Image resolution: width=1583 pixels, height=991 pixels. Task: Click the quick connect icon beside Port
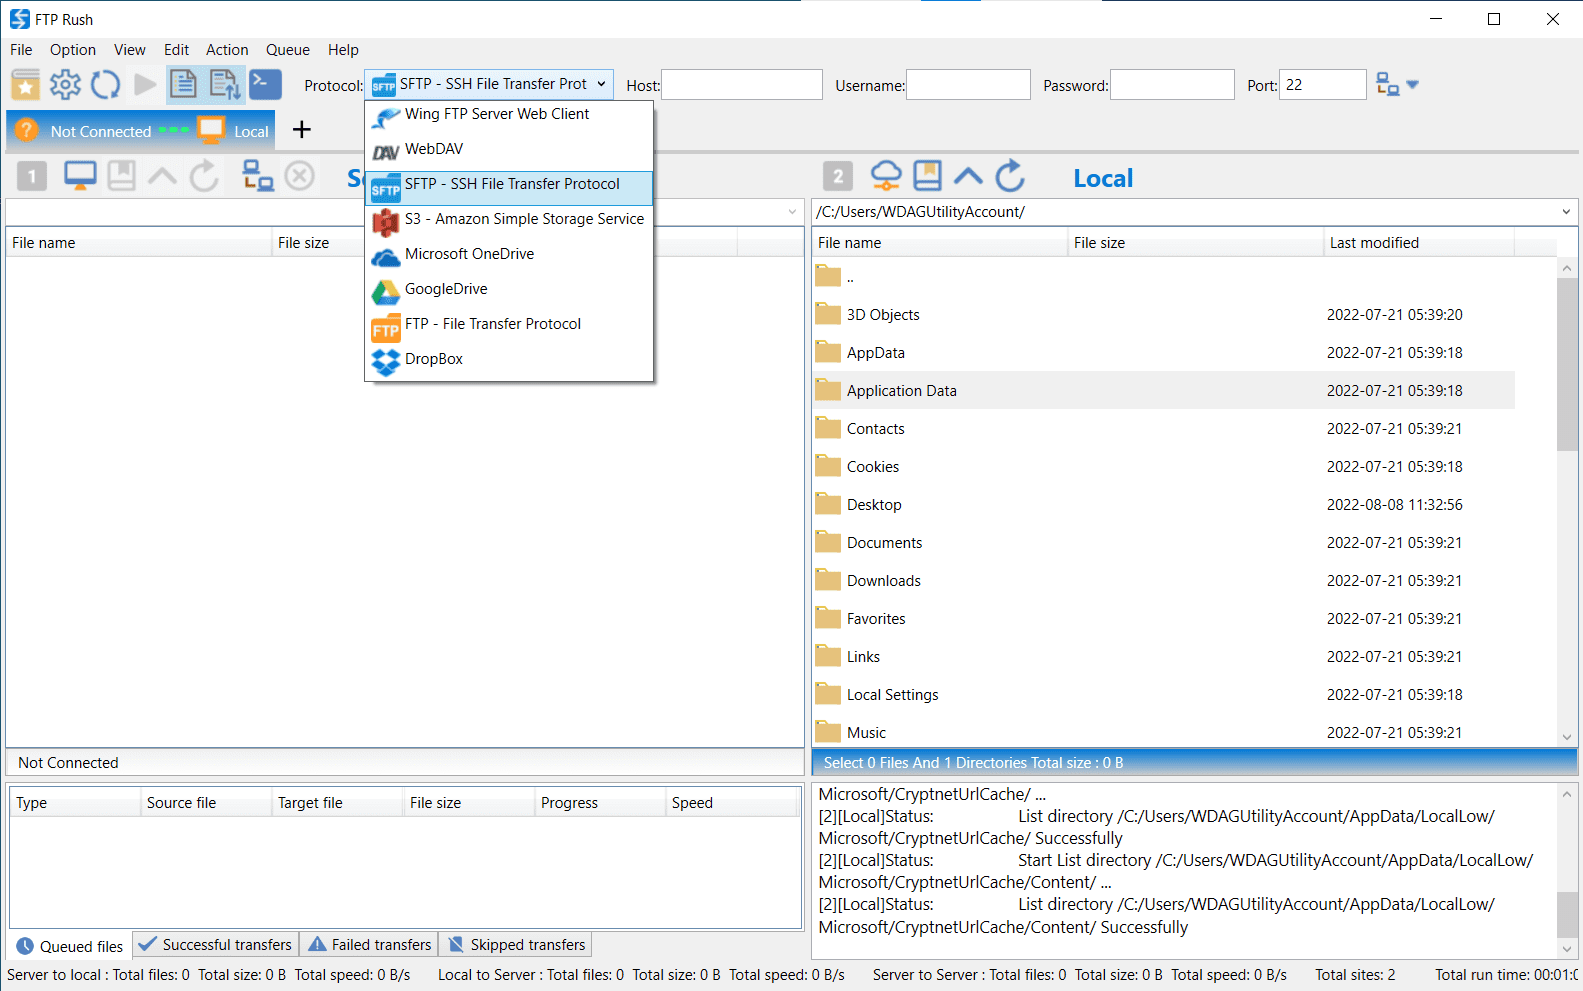1387,85
